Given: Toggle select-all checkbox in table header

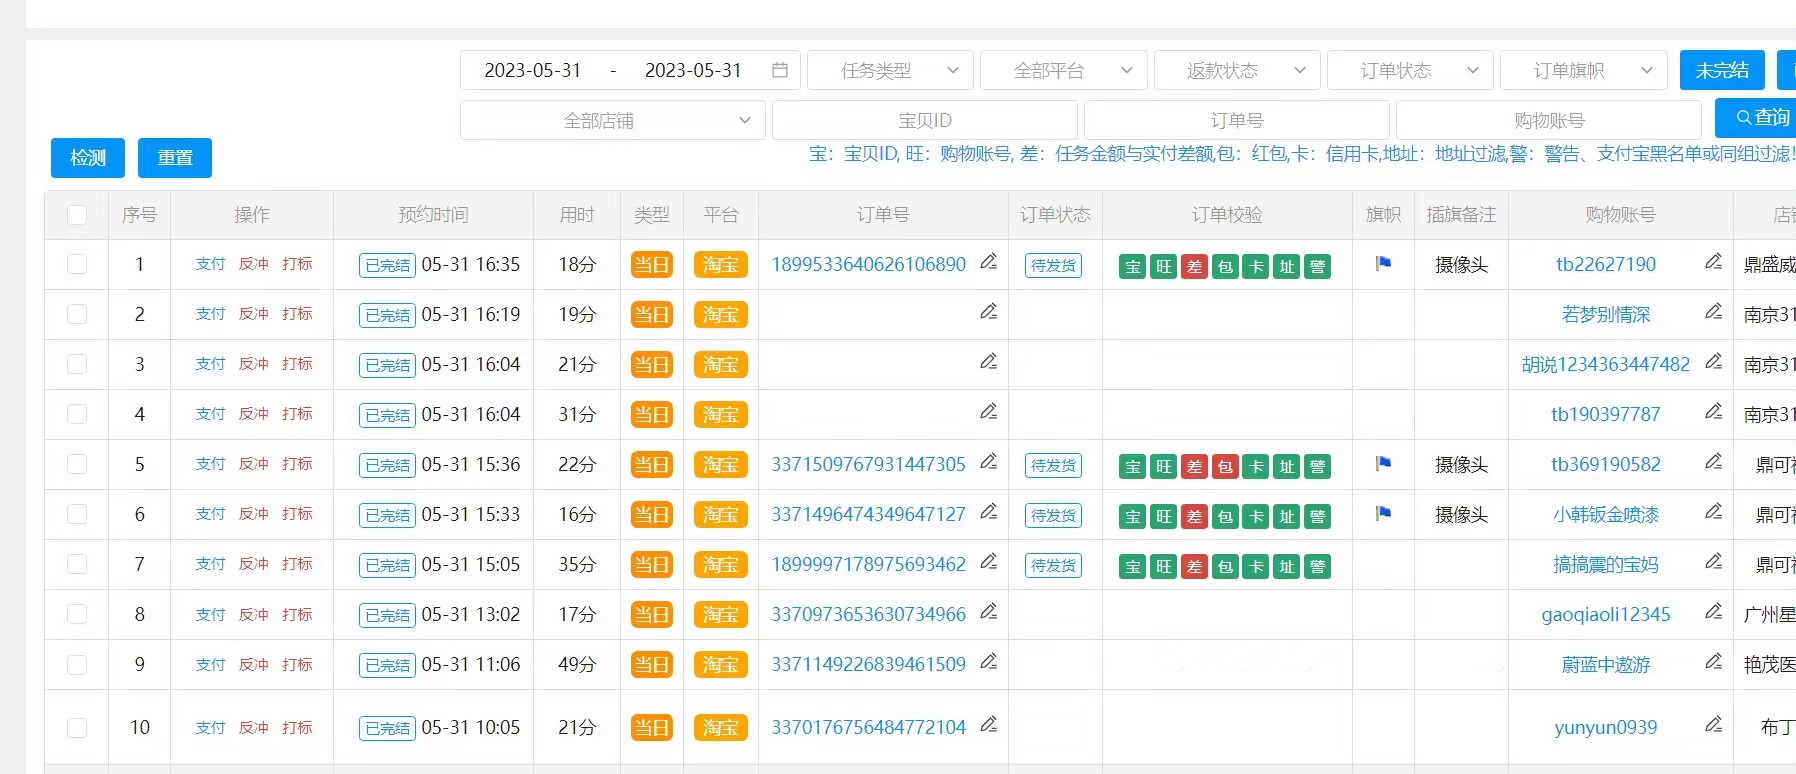Looking at the screenshot, I should pos(77,215).
